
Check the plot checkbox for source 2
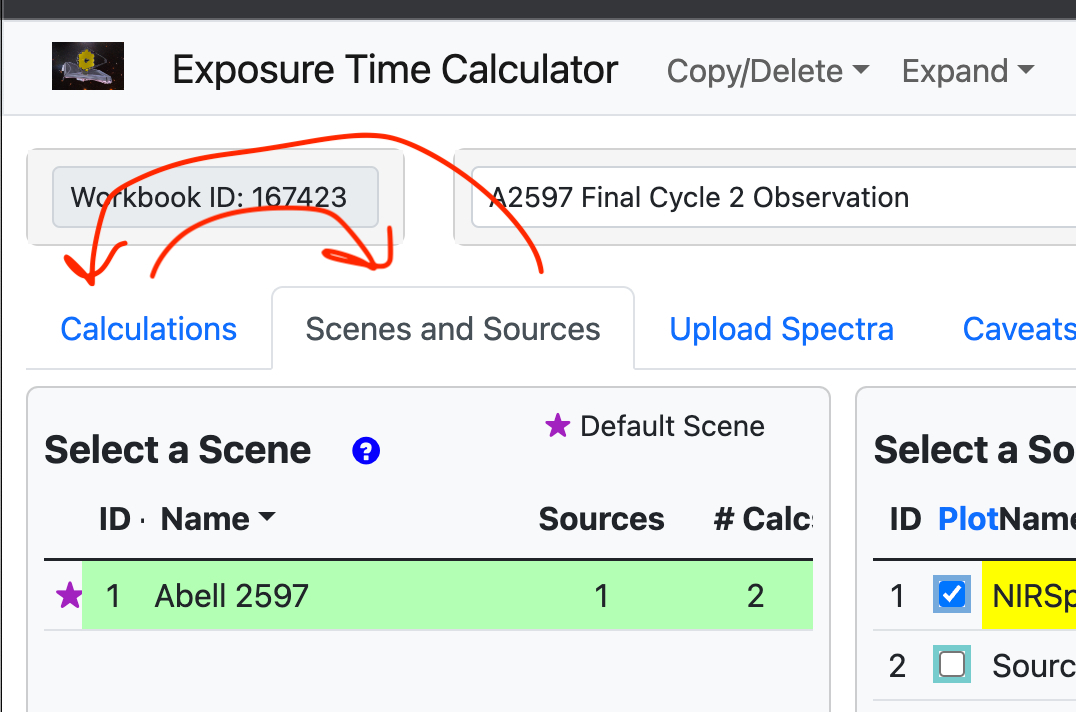coord(952,665)
